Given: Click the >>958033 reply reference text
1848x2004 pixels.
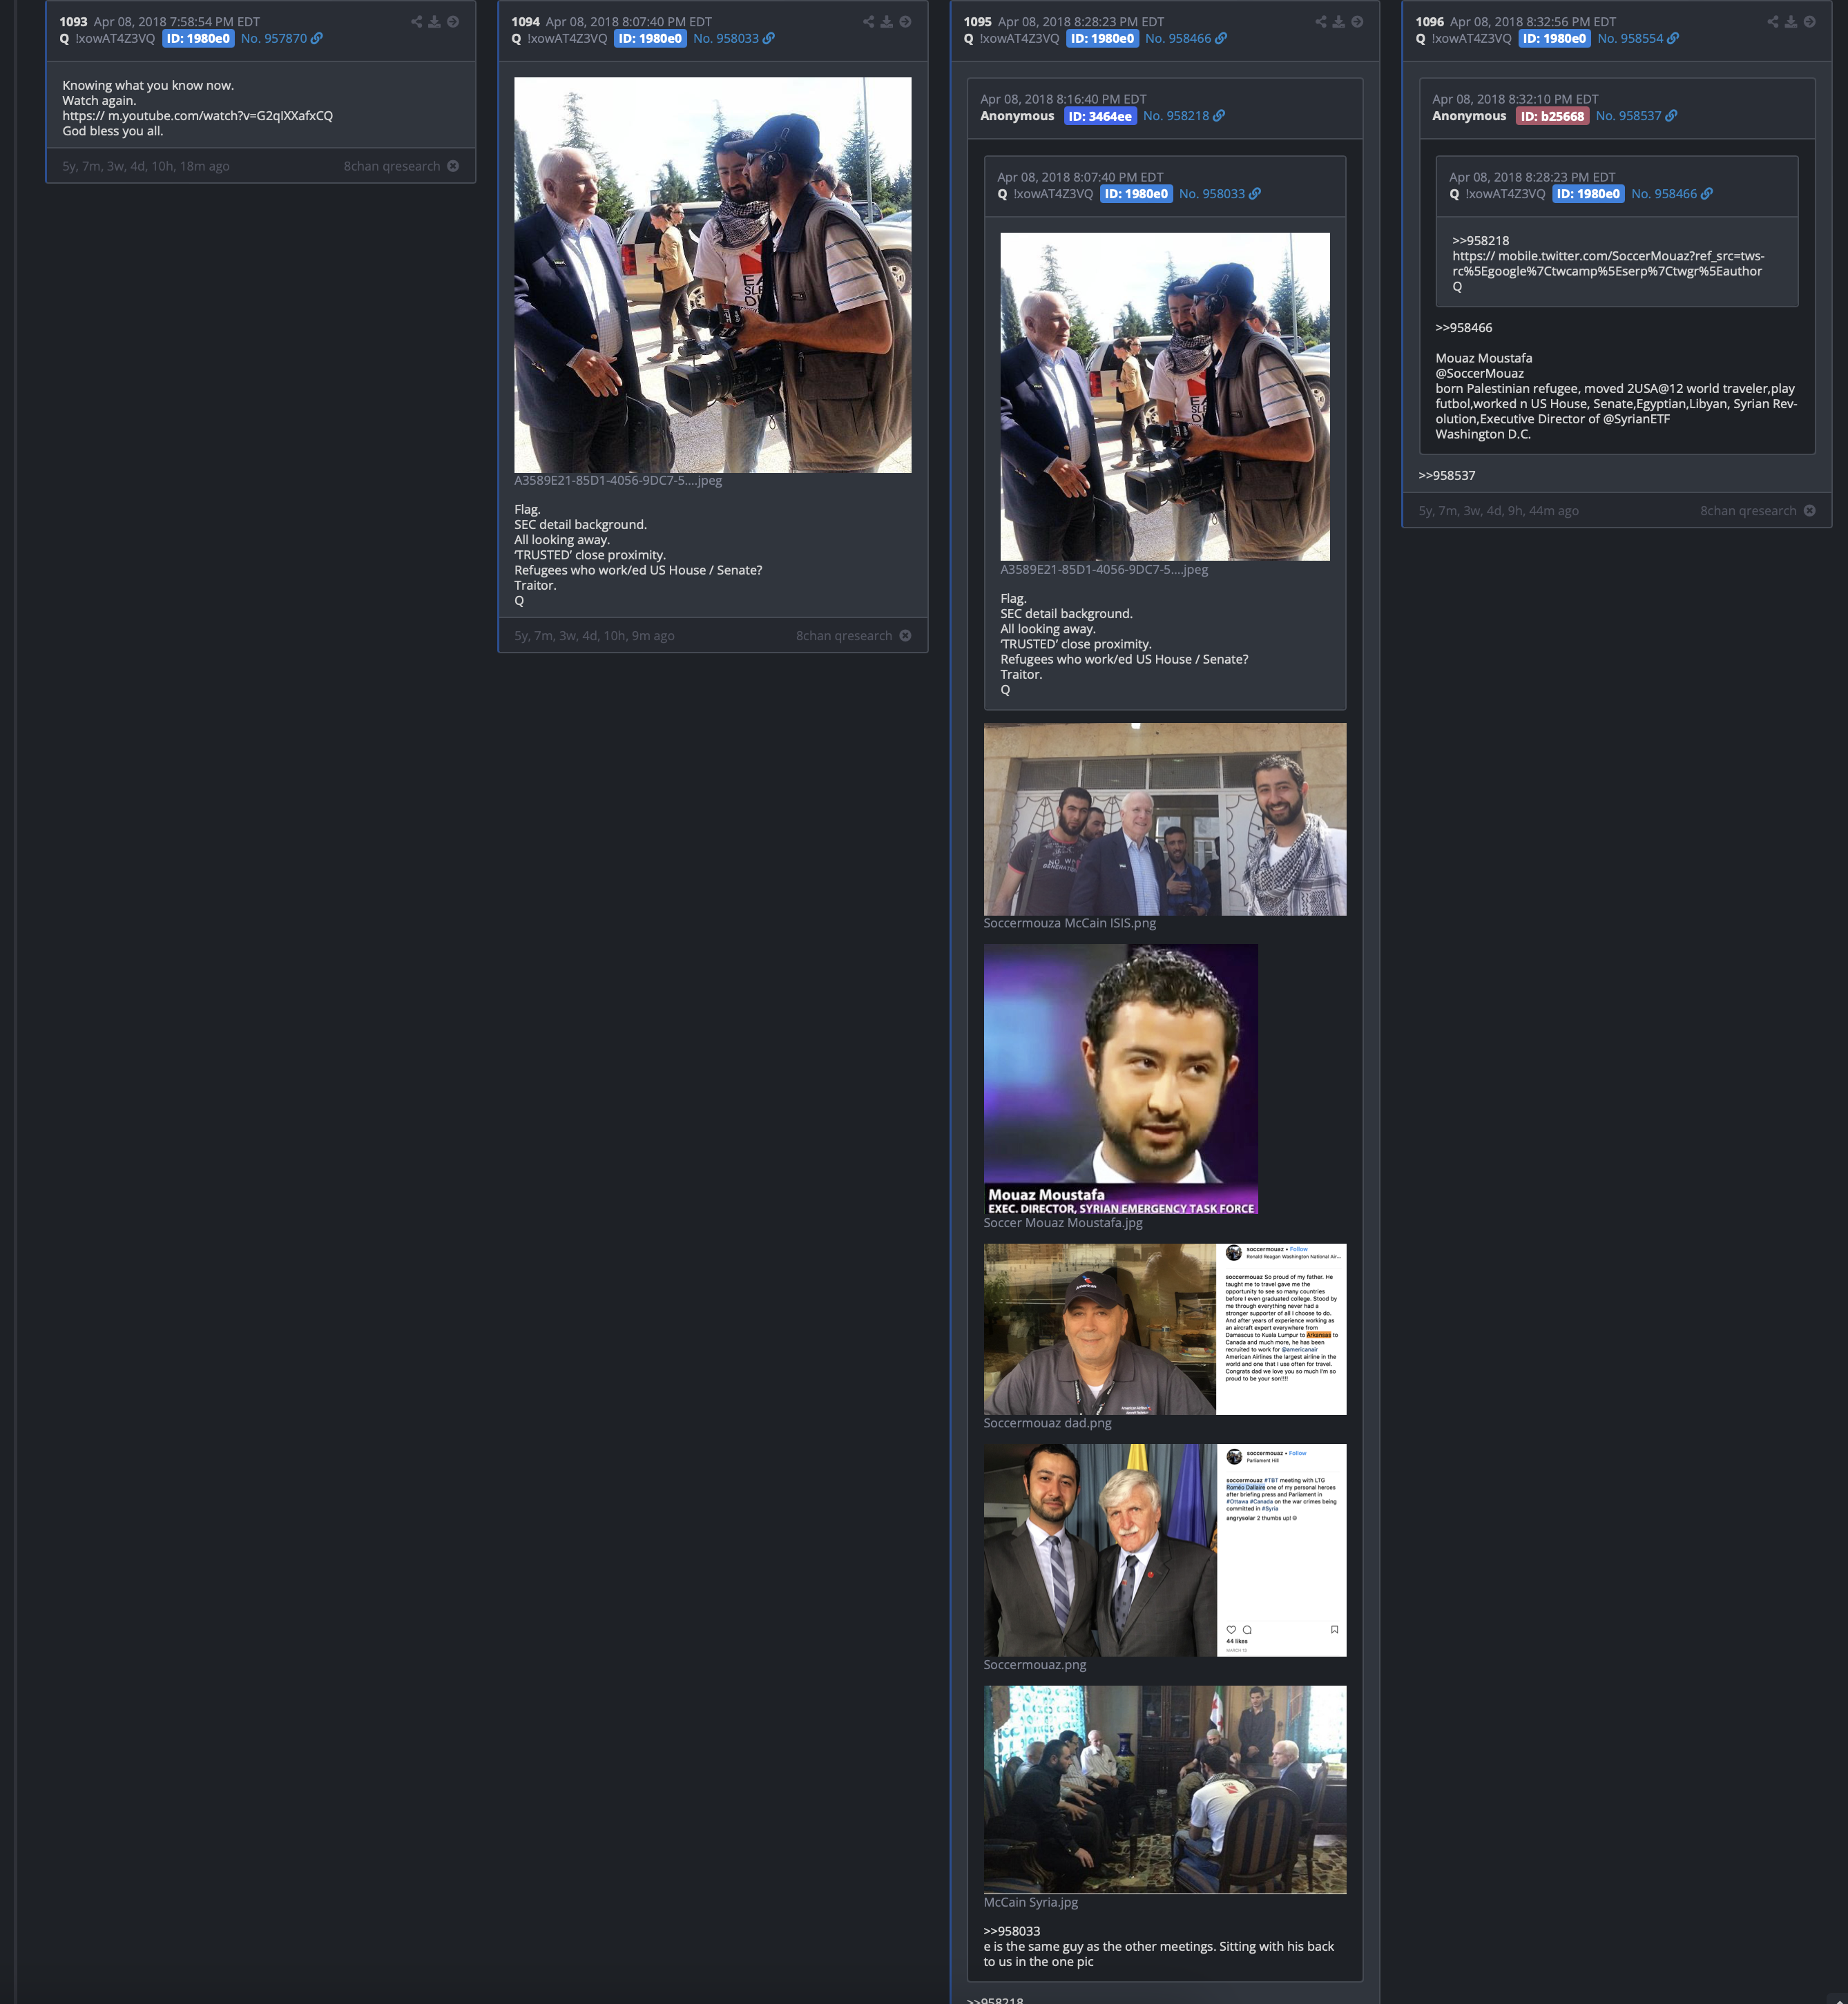Looking at the screenshot, I should click(x=1012, y=1931).
